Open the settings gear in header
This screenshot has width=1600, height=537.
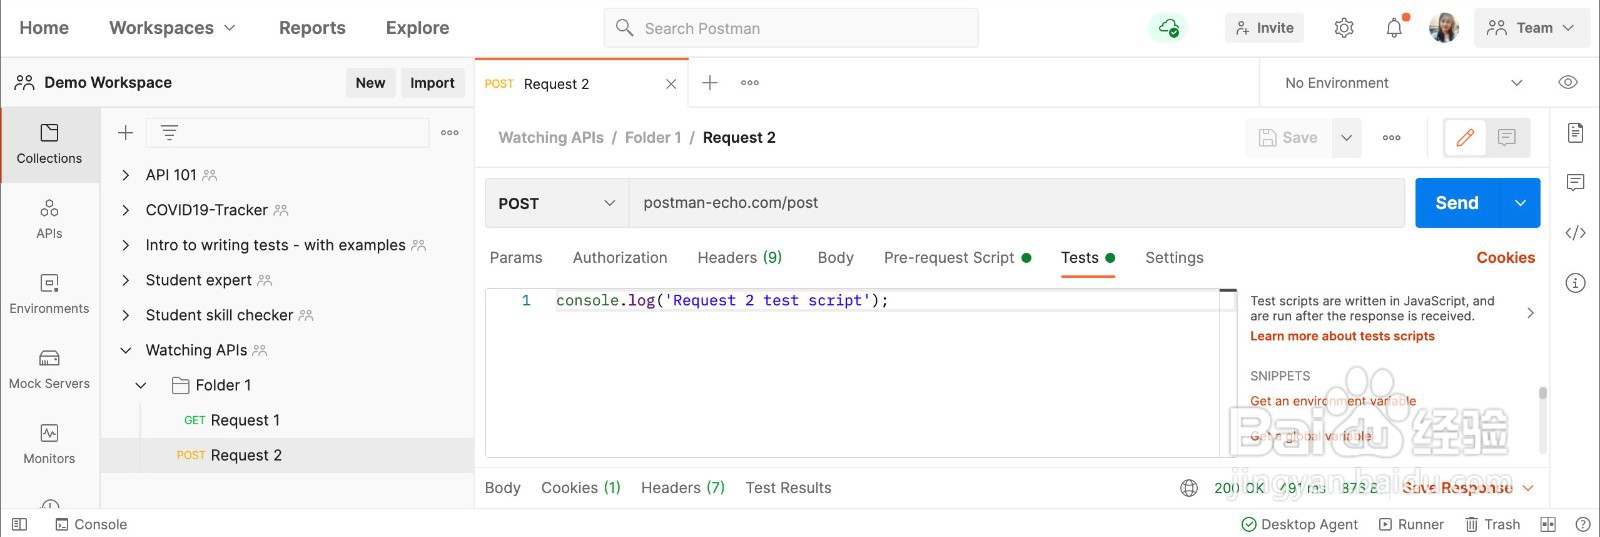pyautogui.click(x=1344, y=28)
